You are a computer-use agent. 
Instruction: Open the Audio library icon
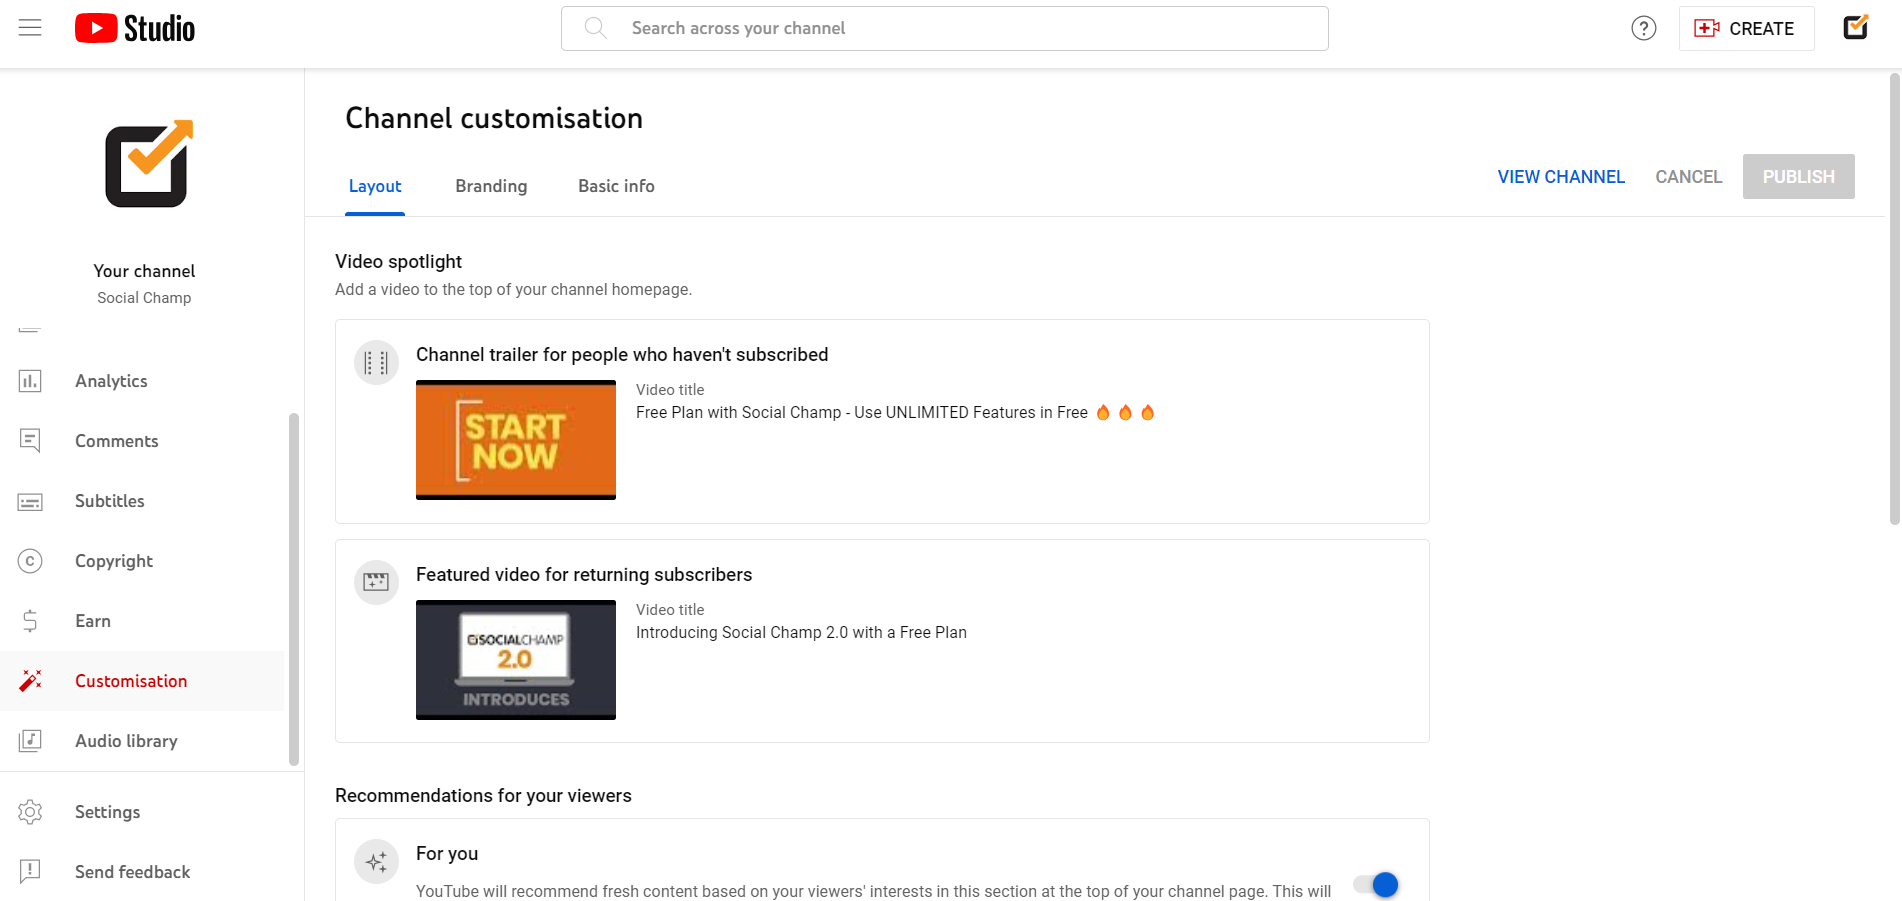30,741
